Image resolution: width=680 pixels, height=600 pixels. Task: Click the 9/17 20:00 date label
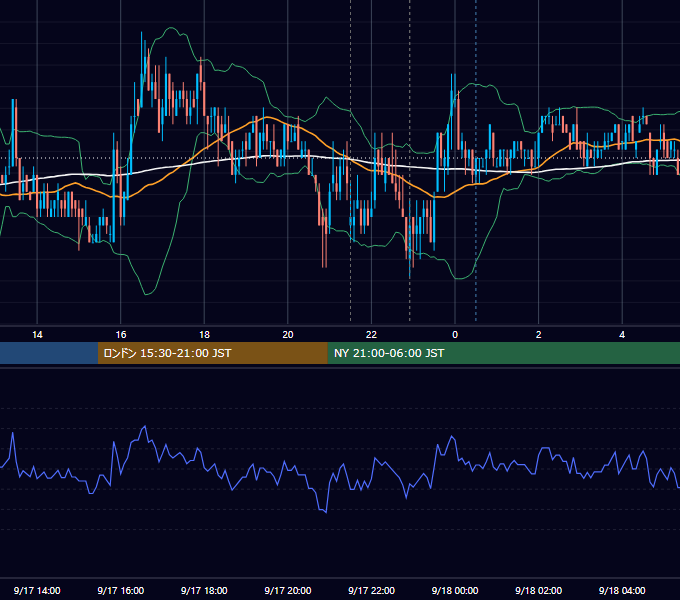(288, 590)
